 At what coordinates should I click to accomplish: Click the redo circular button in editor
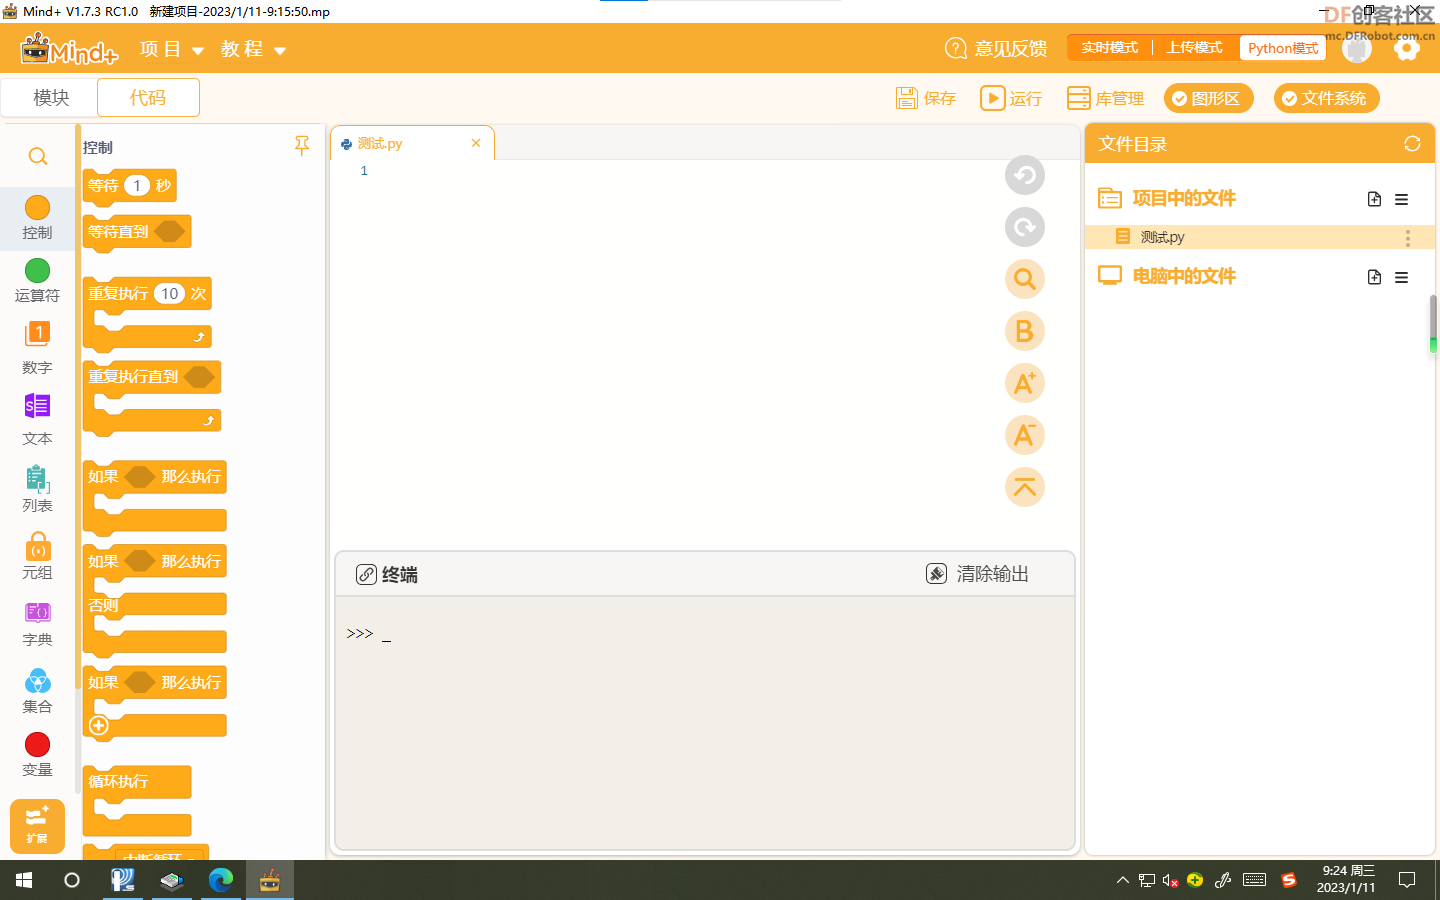click(x=1025, y=227)
